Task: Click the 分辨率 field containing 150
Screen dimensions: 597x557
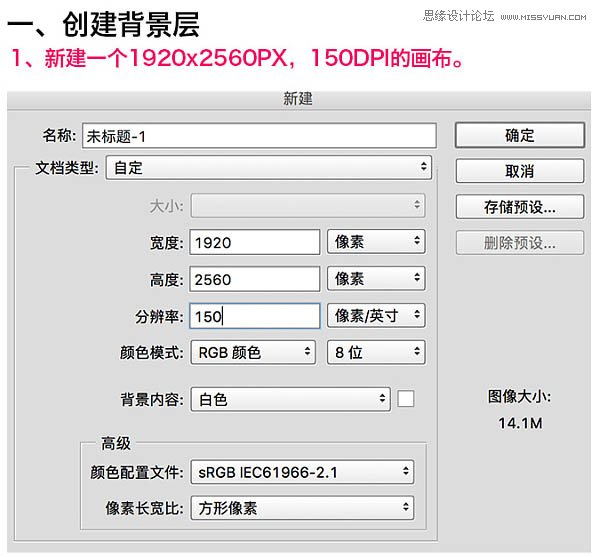Action: (x=254, y=316)
